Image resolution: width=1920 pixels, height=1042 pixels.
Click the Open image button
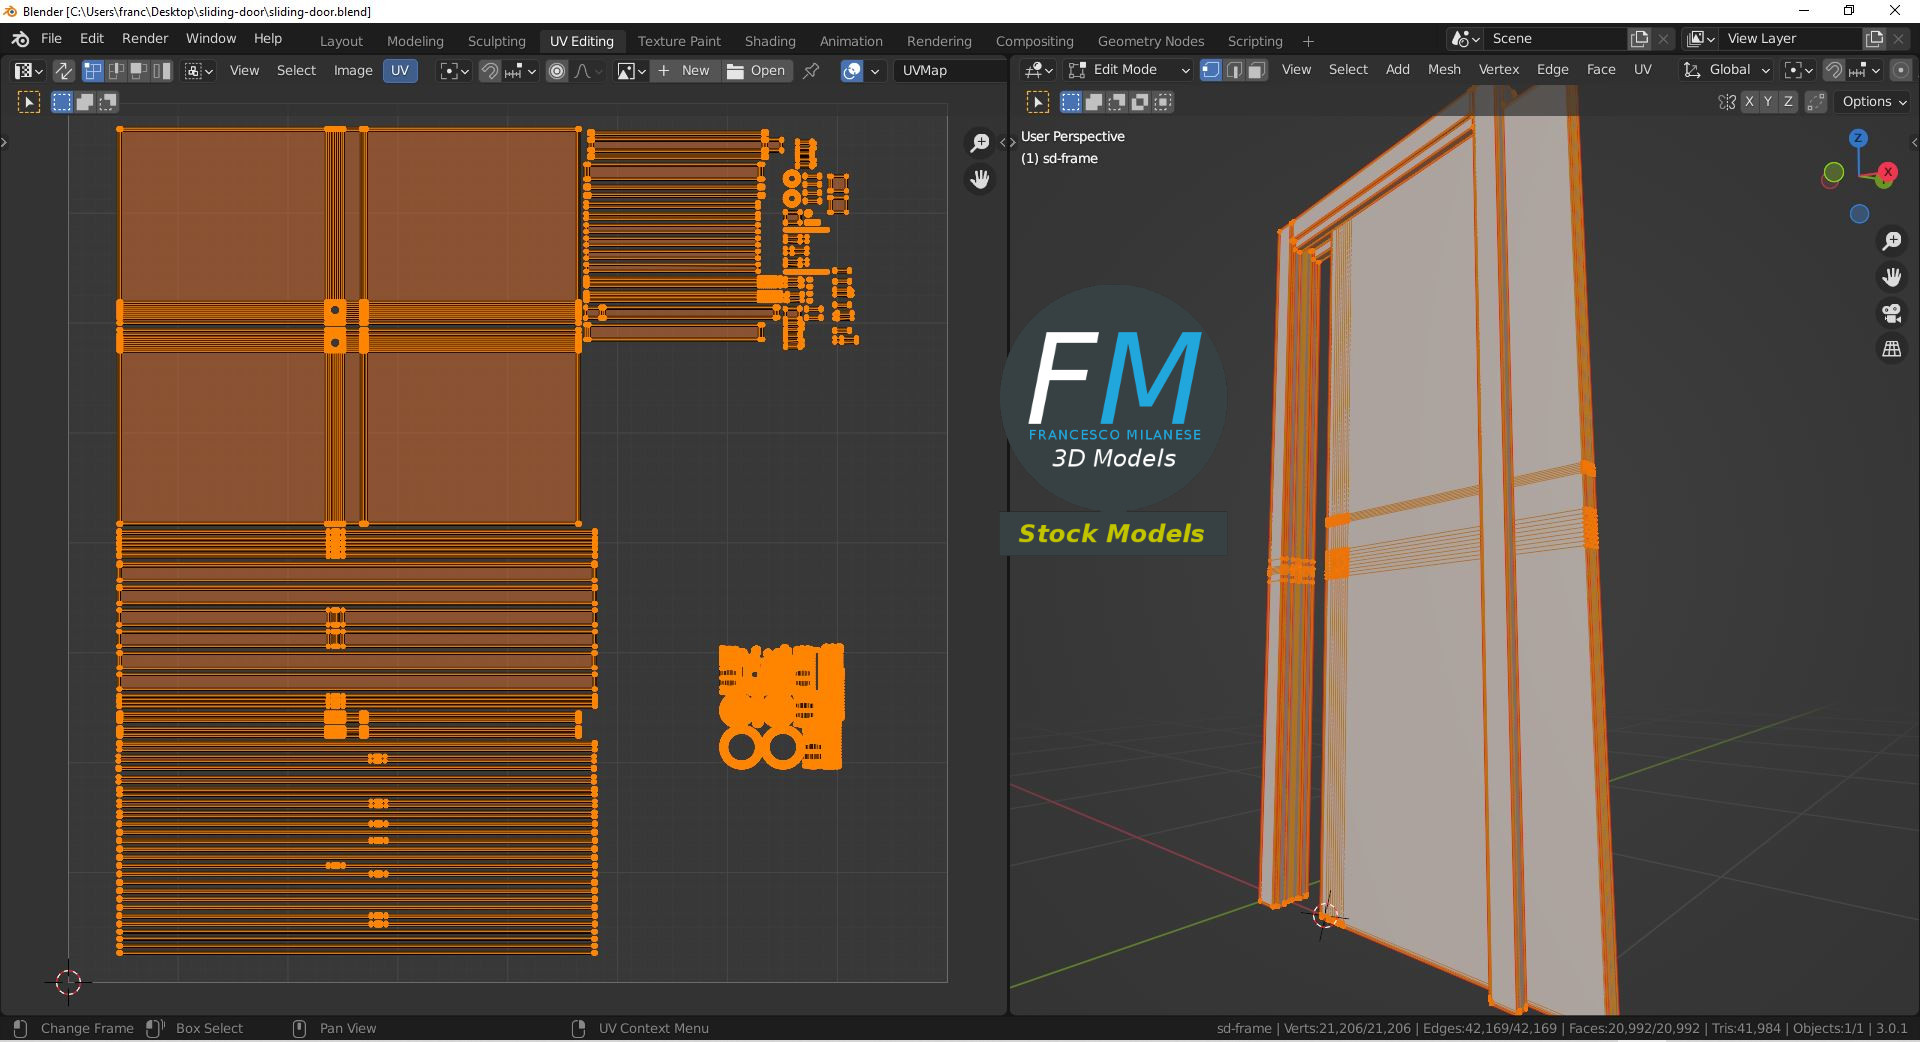click(757, 71)
